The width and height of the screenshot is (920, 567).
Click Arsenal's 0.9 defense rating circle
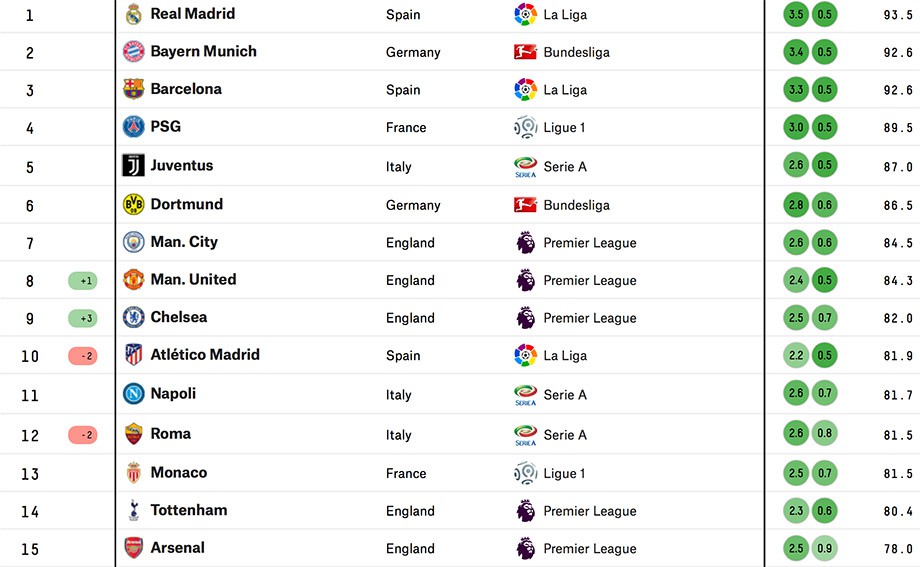(824, 548)
